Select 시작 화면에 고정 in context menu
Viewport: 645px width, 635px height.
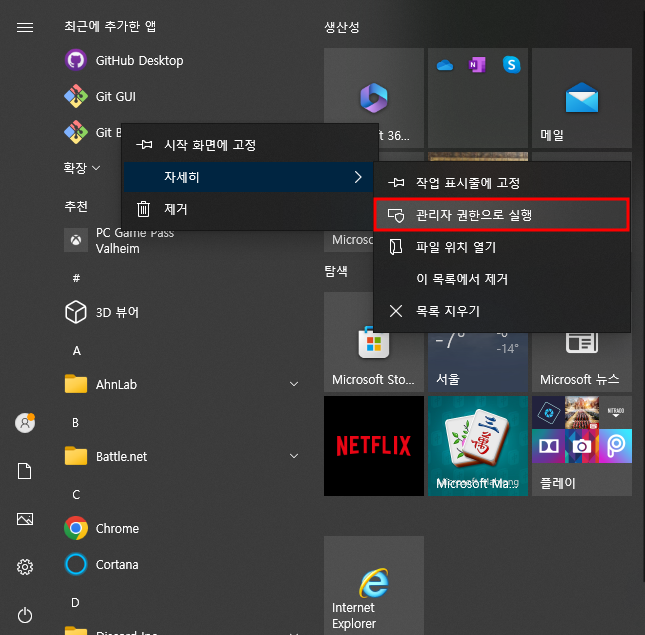(x=249, y=145)
